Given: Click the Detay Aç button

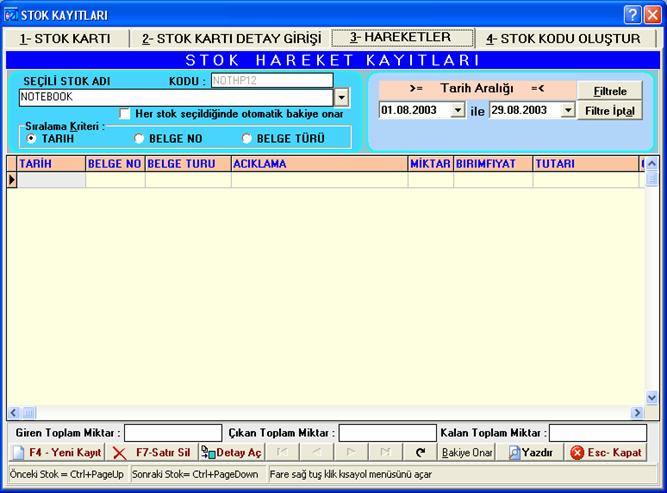Looking at the screenshot, I should pyautogui.click(x=231, y=453).
